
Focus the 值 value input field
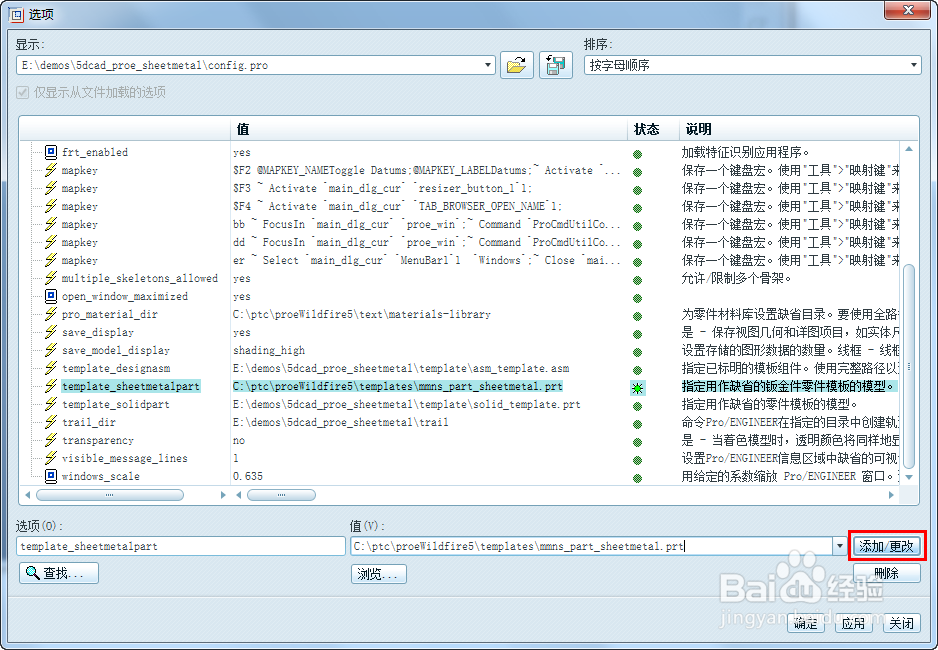pyautogui.click(x=592, y=546)
